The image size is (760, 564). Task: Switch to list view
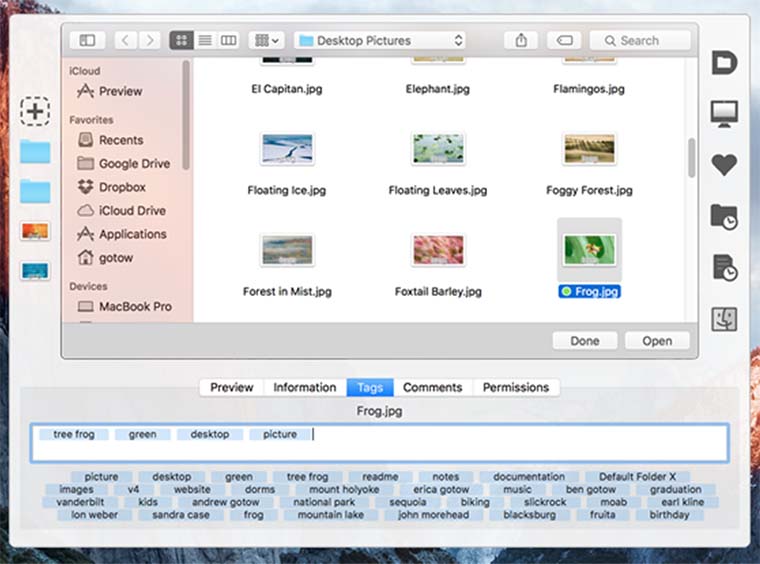click(x=205, y=40)
